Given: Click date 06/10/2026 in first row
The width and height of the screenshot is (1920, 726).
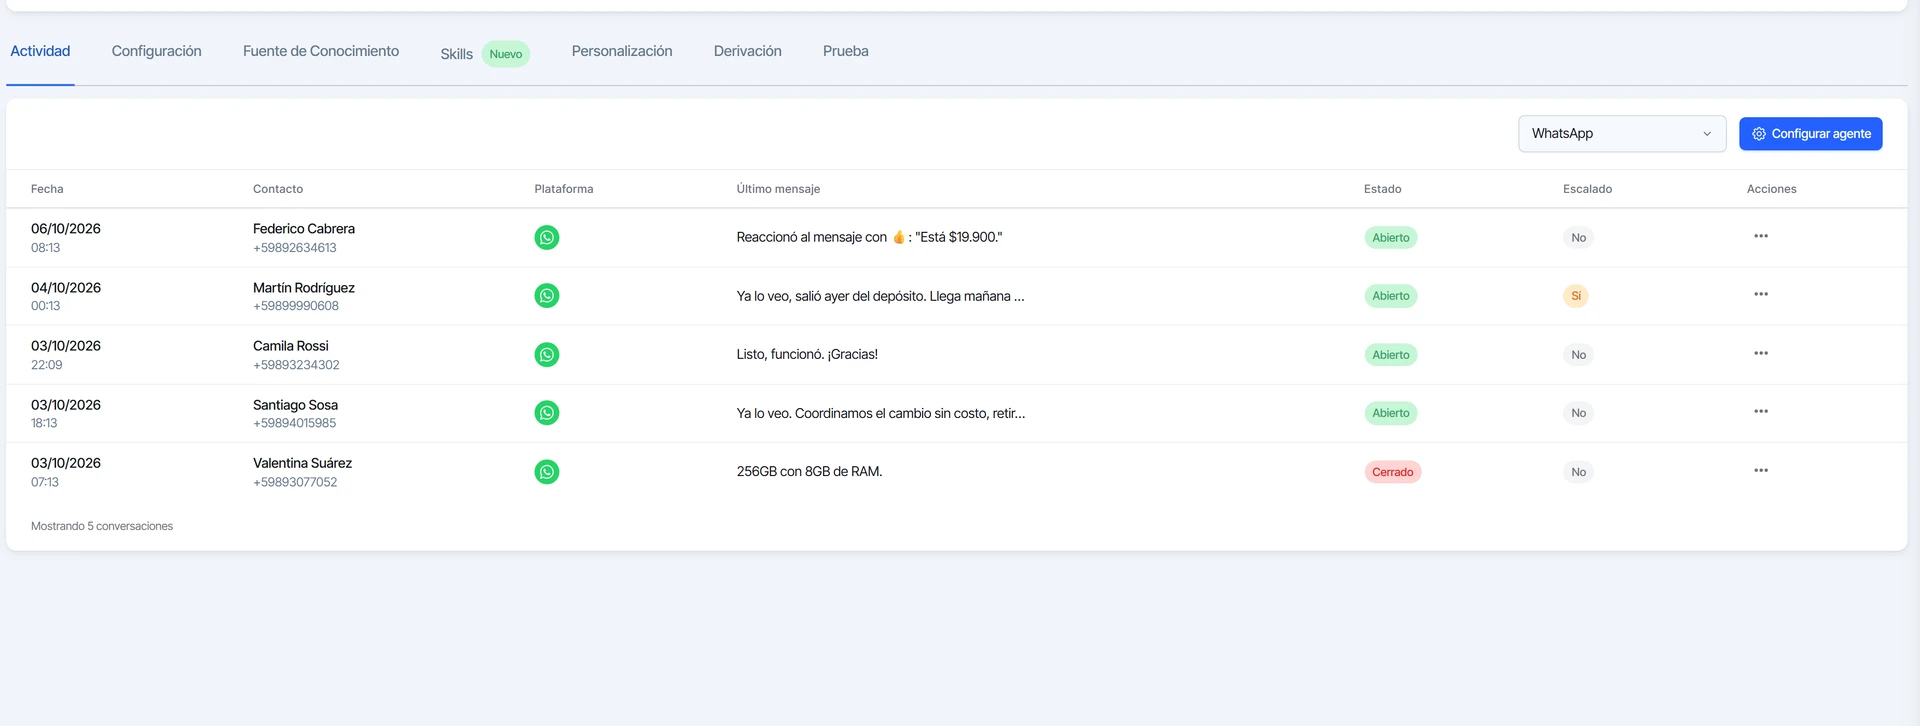Looking at the screenshot, I should tap(66, 229).
